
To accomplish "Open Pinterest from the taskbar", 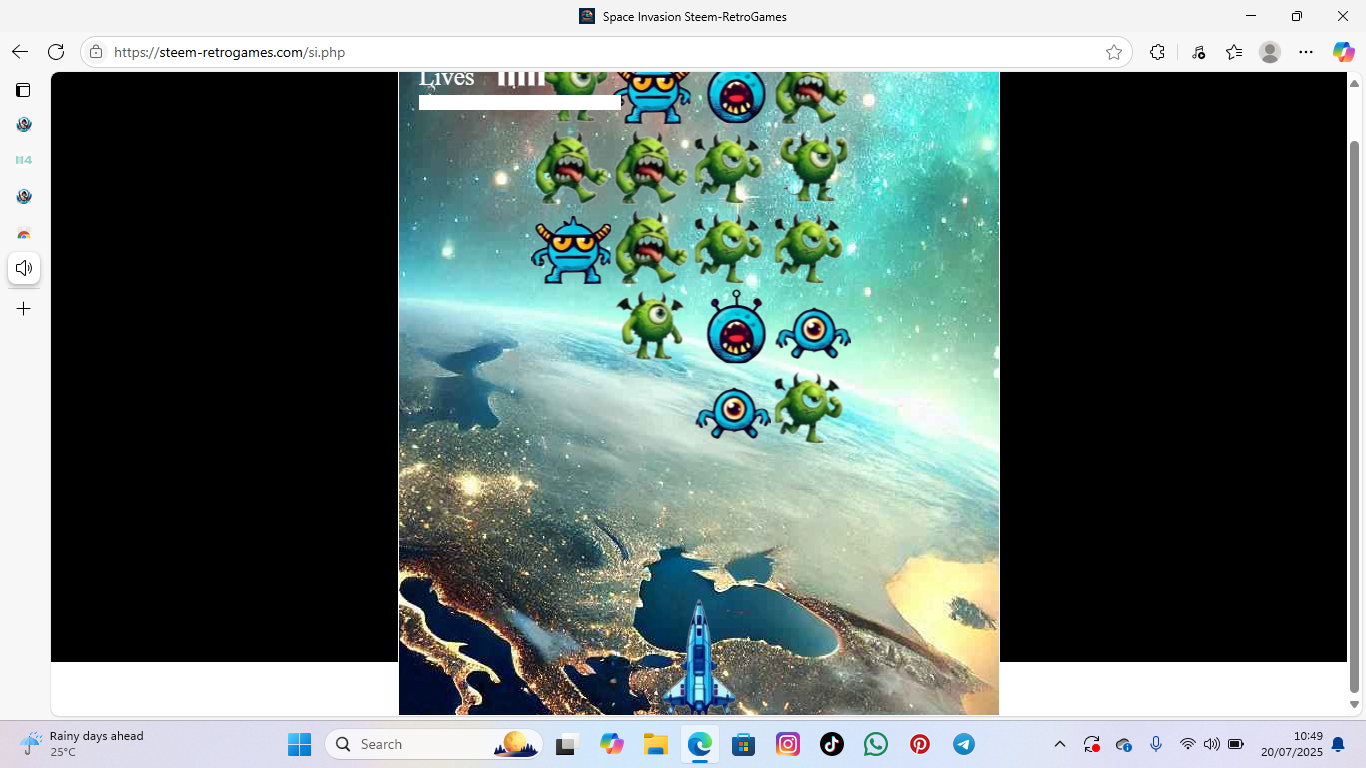I will coord(920,744).
